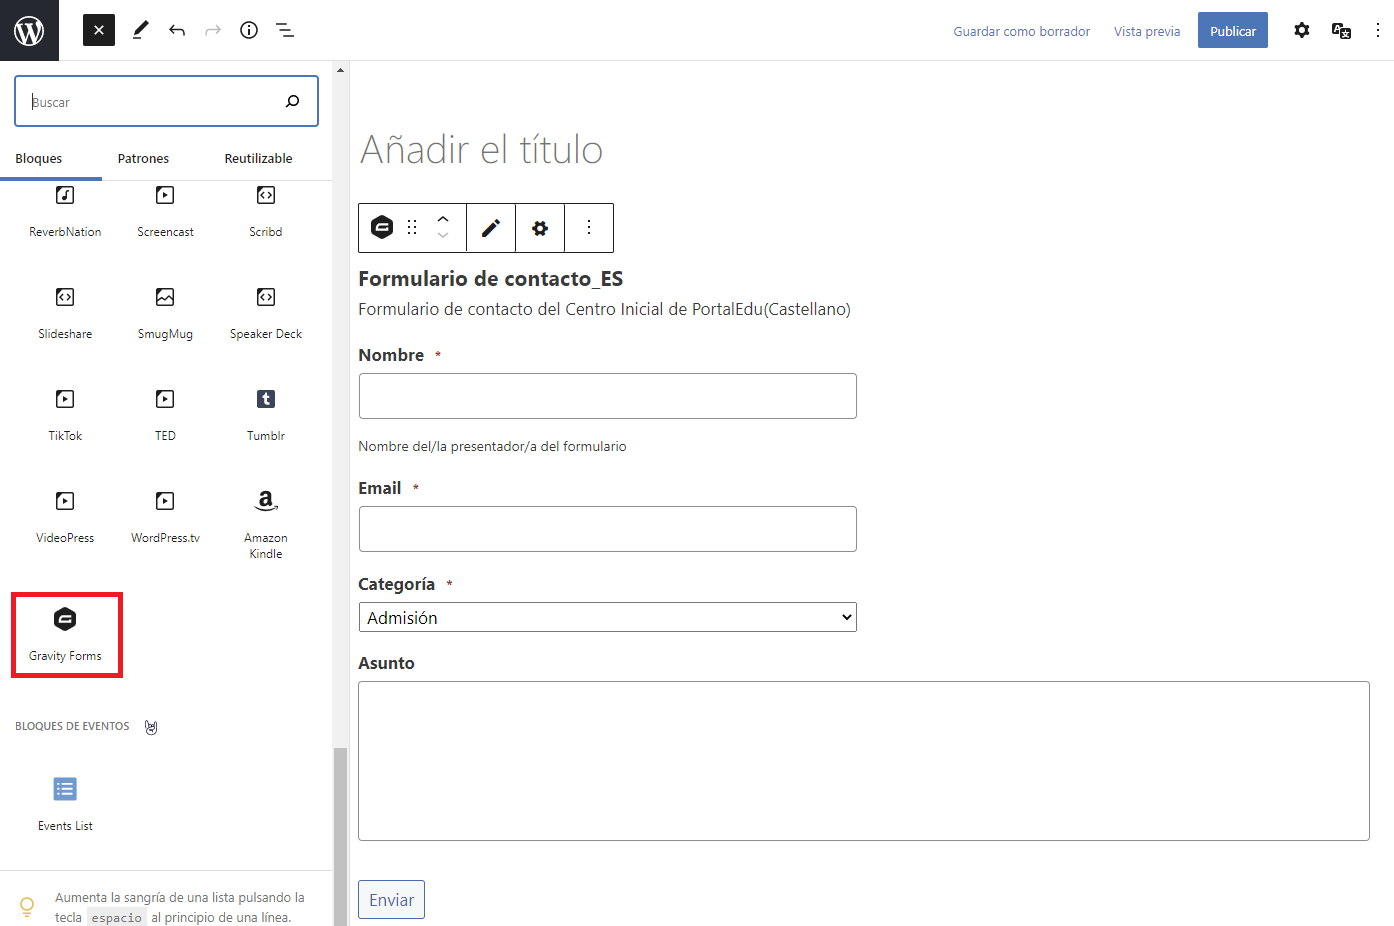Insert the Tumblr block

tap(266, 415)
